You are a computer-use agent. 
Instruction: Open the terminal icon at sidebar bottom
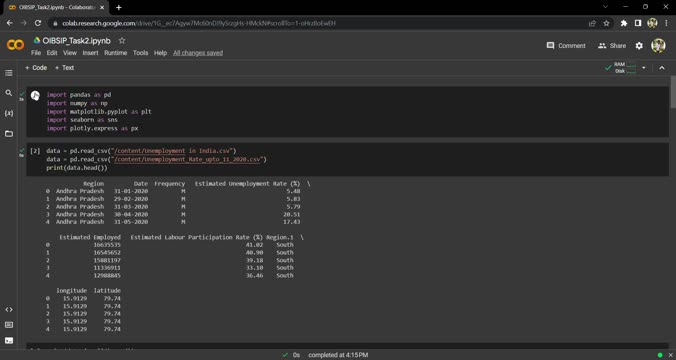point(9,341)
